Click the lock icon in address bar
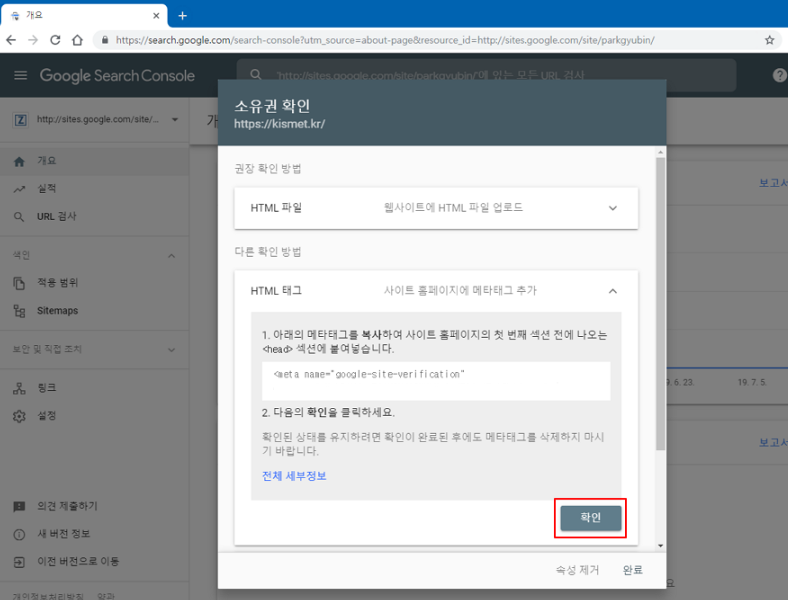Screen dimensions: 788x600 (105, 40)
